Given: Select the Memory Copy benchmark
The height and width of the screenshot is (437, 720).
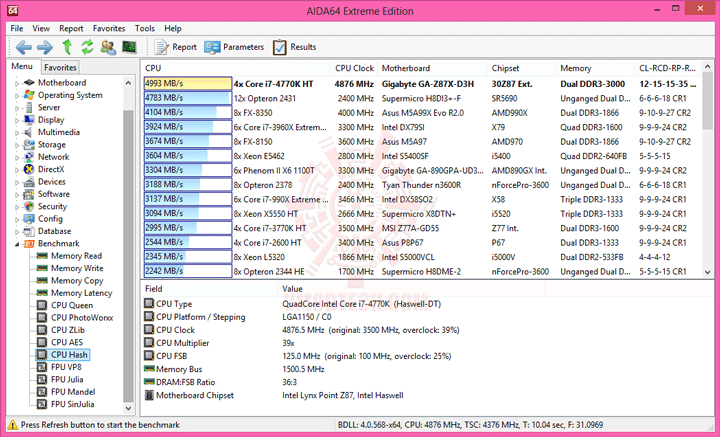Looking at the screenshot, I should pyautogui.click(x=77, y=280).
